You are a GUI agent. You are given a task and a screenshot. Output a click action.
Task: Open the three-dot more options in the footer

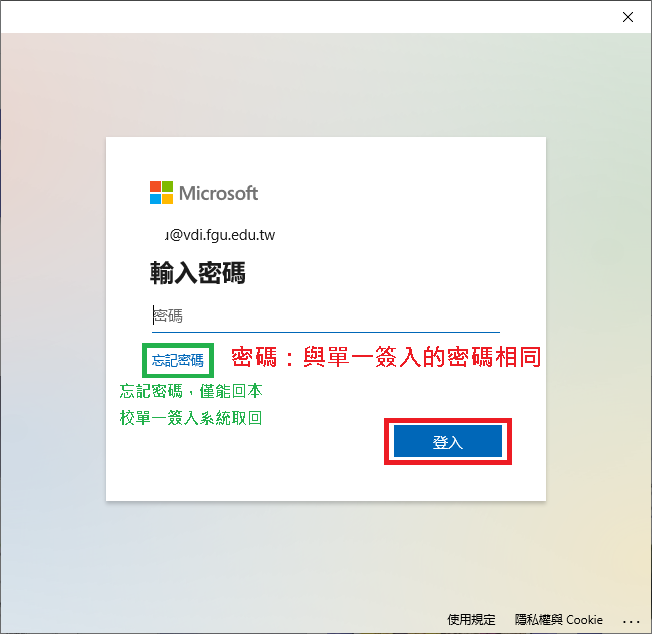(631, 622)
